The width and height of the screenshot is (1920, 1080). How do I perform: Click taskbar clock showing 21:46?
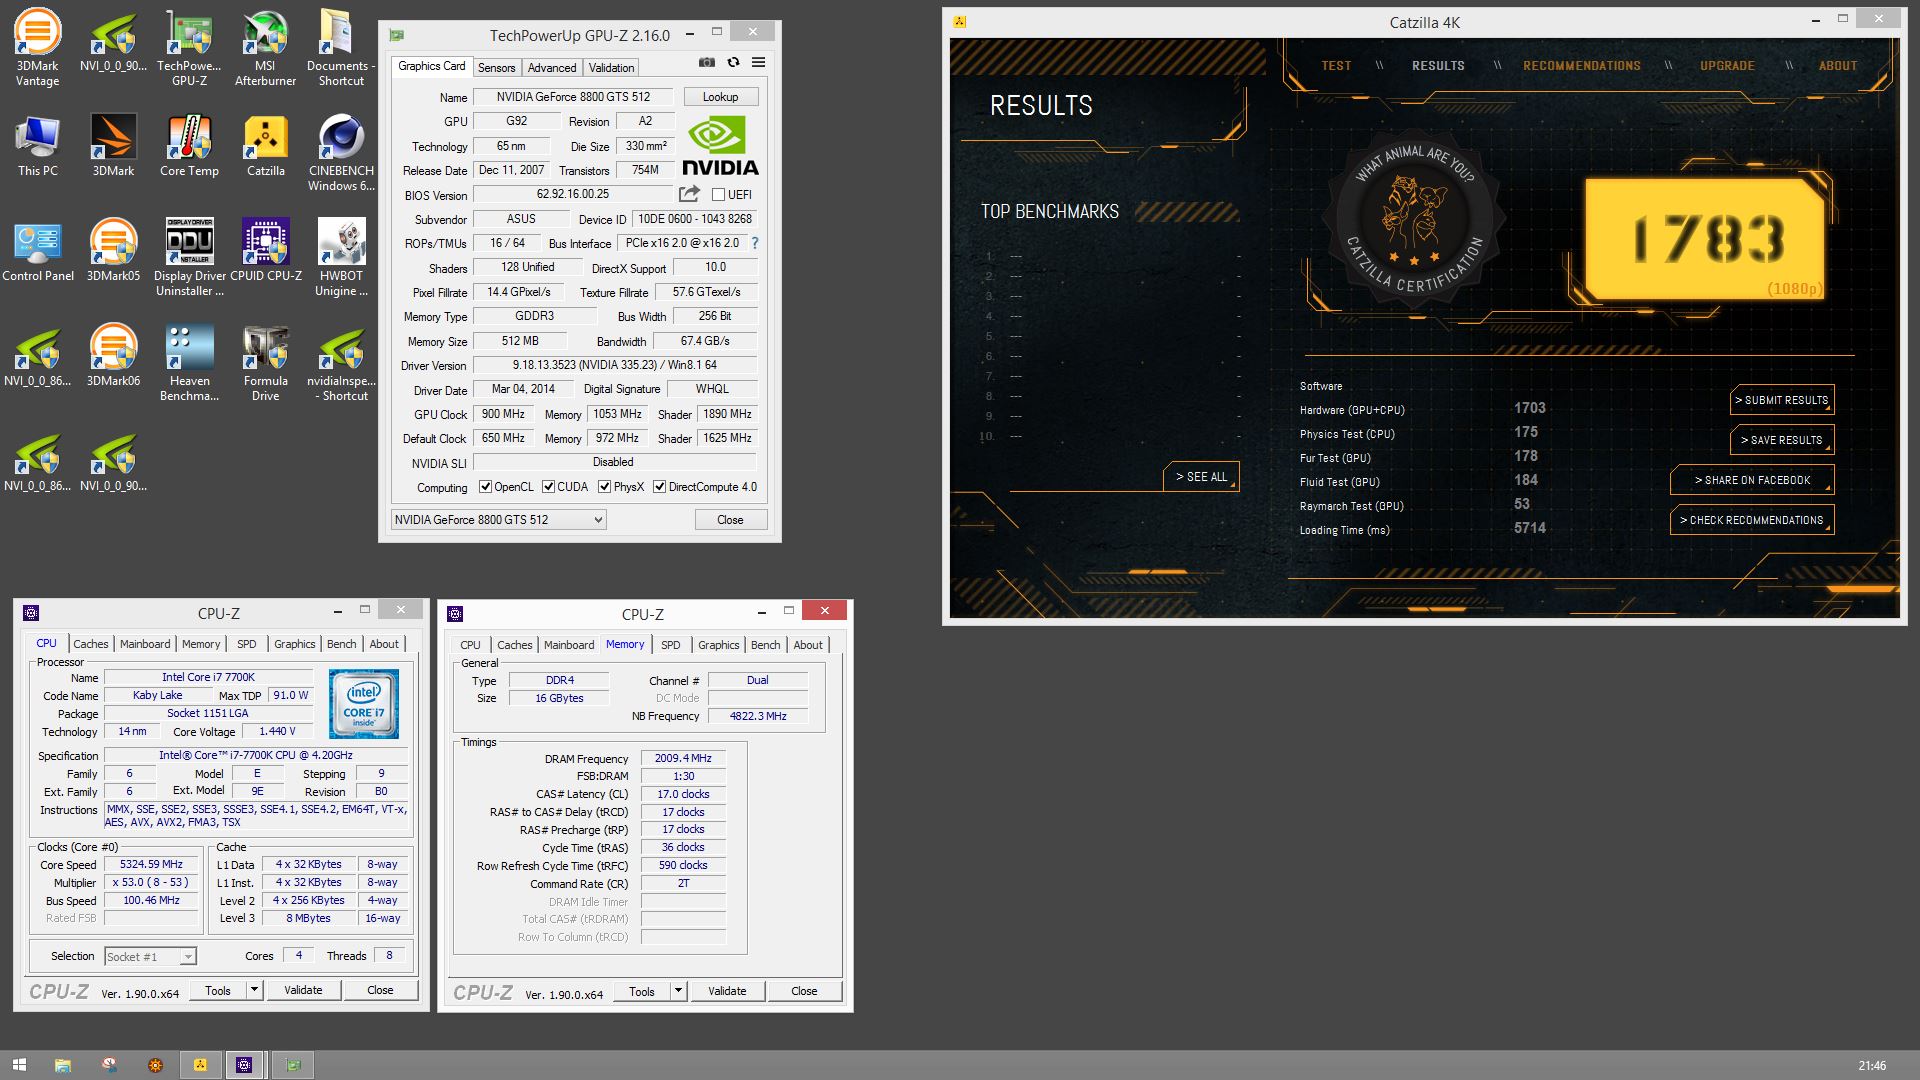tap(1872, 1065)
